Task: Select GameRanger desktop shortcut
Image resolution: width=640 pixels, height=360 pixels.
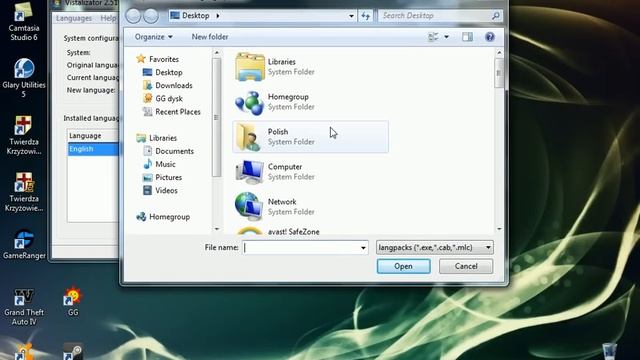Action: click(x=24, y=244)
